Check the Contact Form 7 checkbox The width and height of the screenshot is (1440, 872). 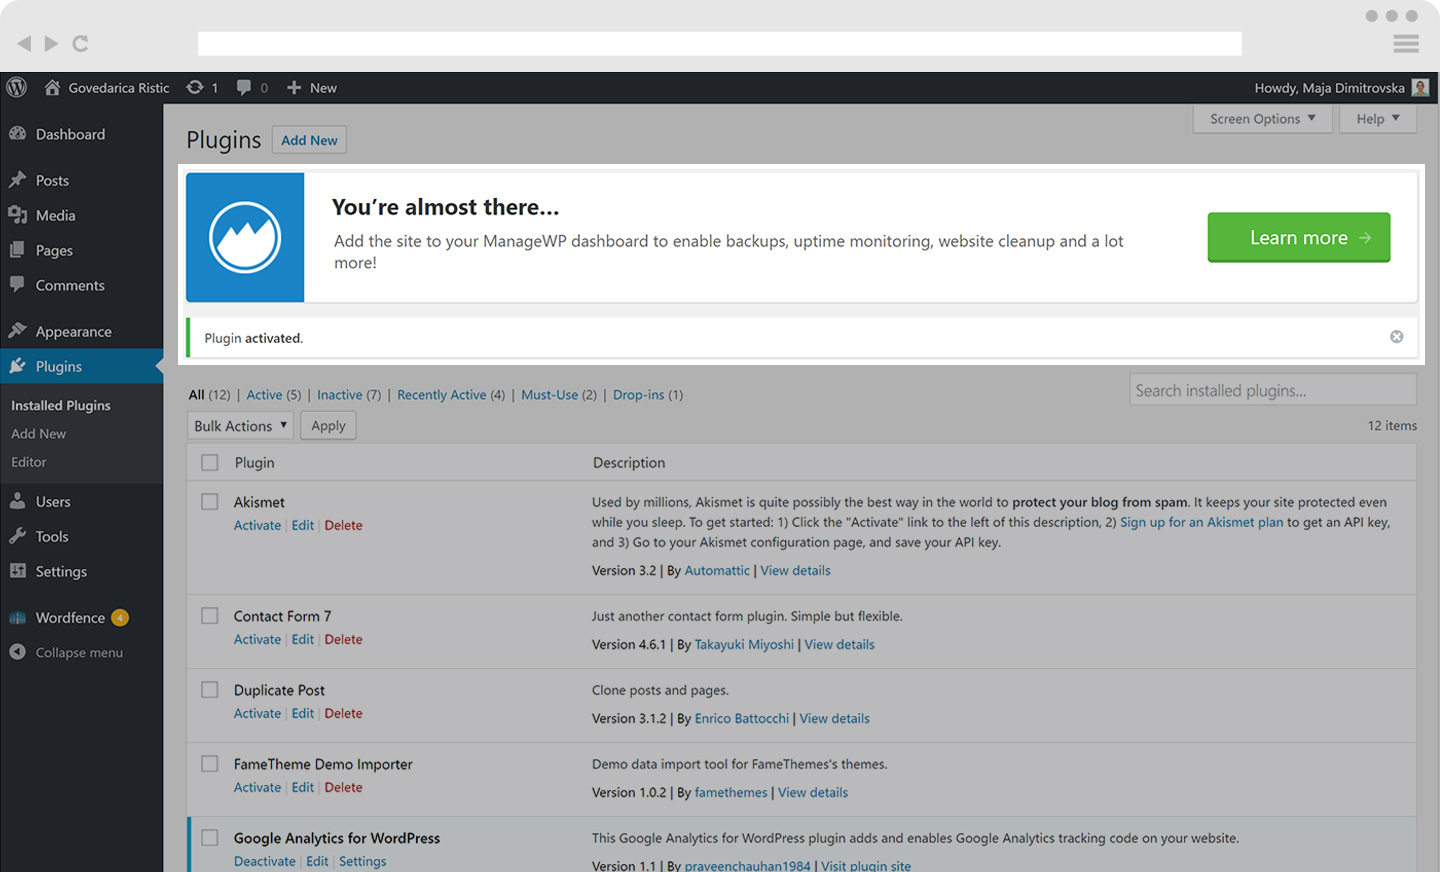tap(209, 615)
